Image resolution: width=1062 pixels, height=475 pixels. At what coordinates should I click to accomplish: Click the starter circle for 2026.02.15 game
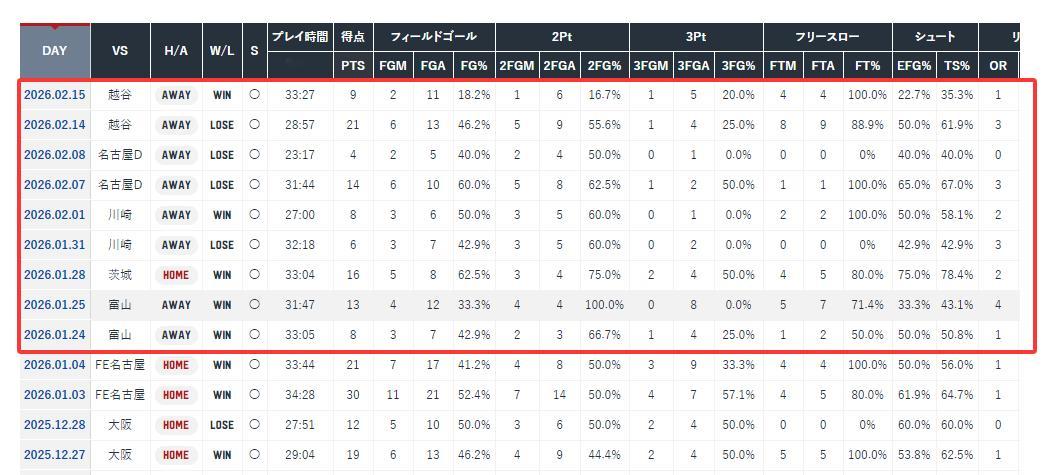[x=254, y=95]
